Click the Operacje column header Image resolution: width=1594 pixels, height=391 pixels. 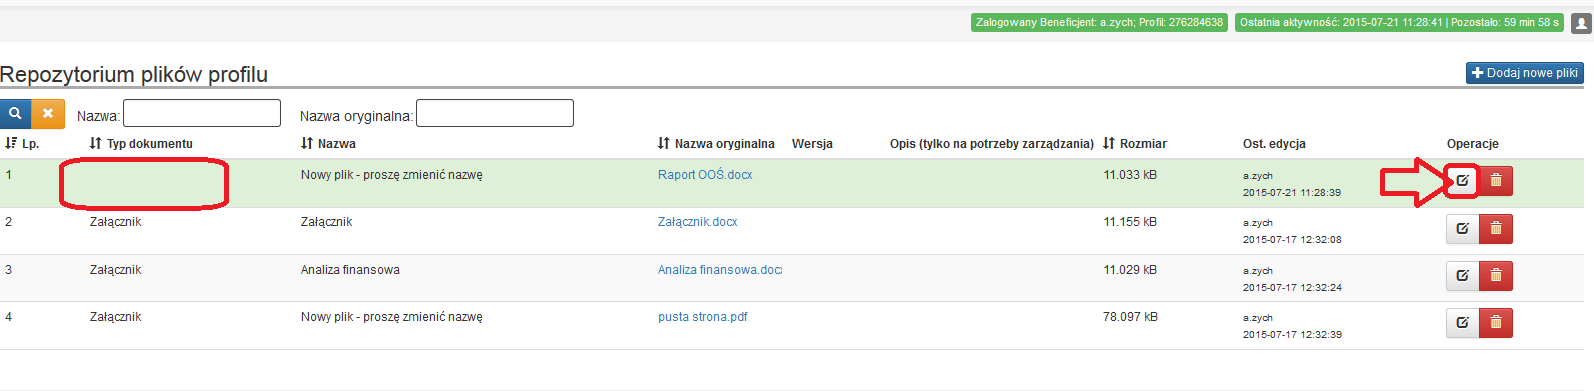click(1473, 144)
